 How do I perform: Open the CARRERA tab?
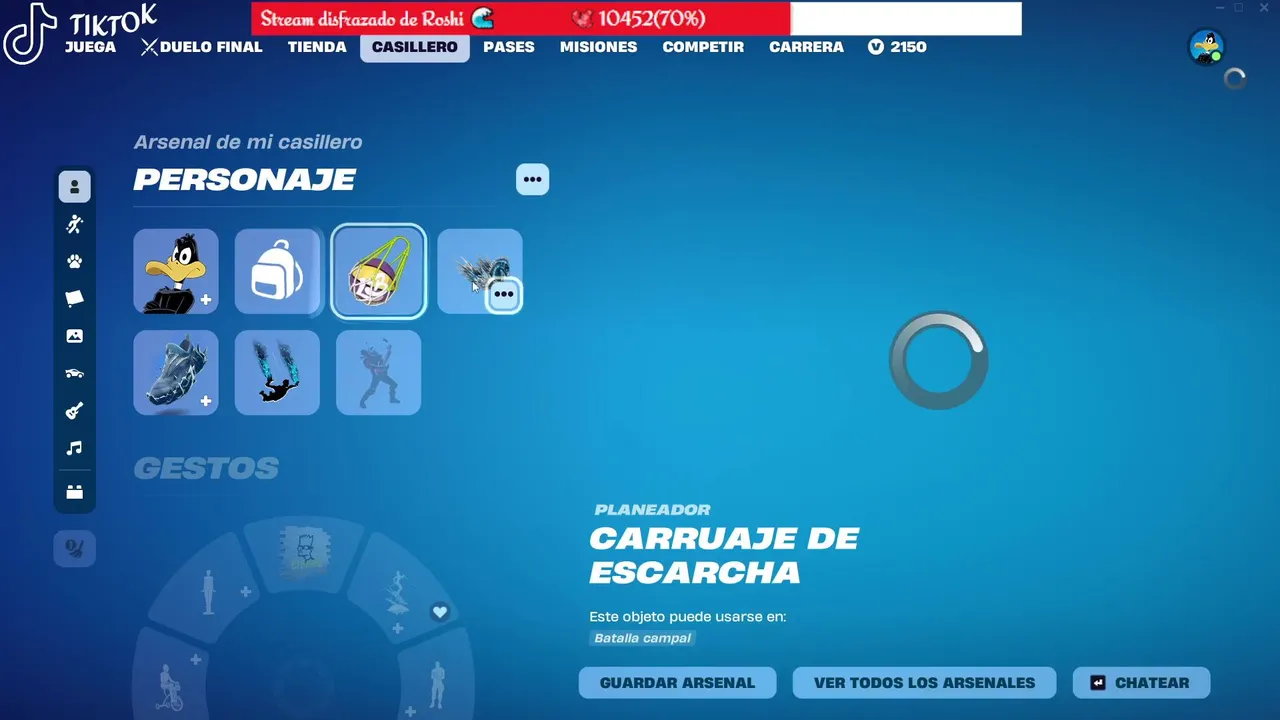pos(806,47)
